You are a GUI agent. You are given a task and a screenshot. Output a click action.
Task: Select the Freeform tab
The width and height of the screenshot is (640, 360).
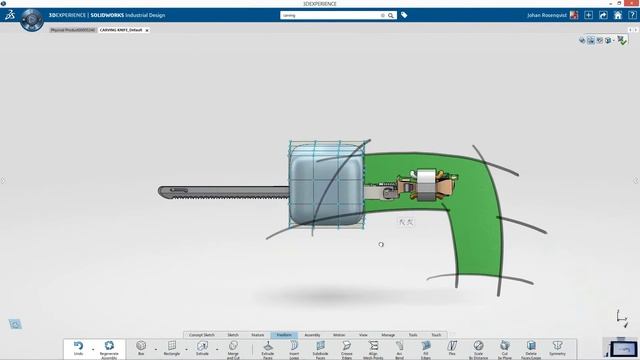tap(284, 335)
